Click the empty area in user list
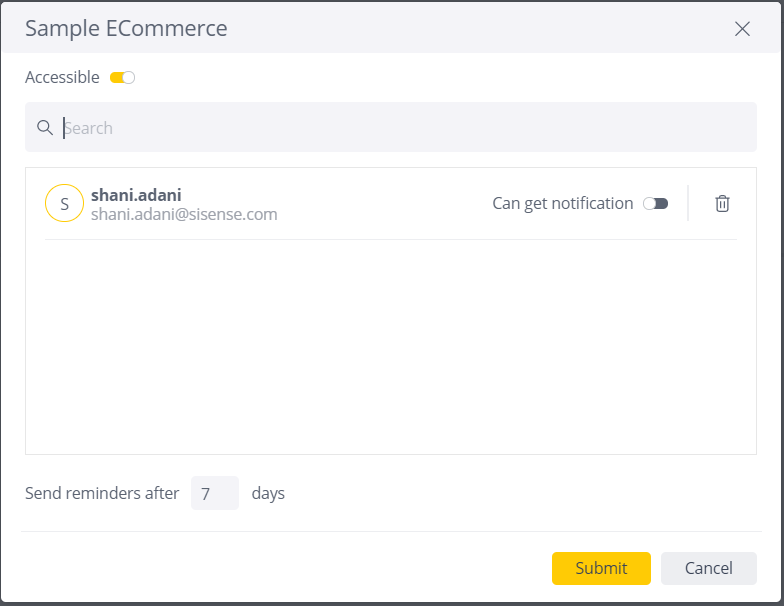784x606 pixels. tap(390, 346)
